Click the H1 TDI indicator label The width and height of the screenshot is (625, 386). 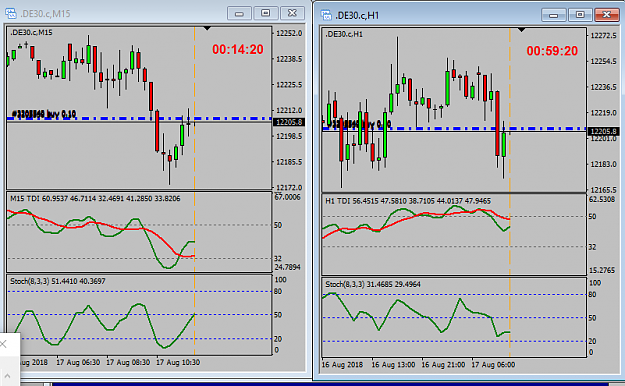coord(408,201)
